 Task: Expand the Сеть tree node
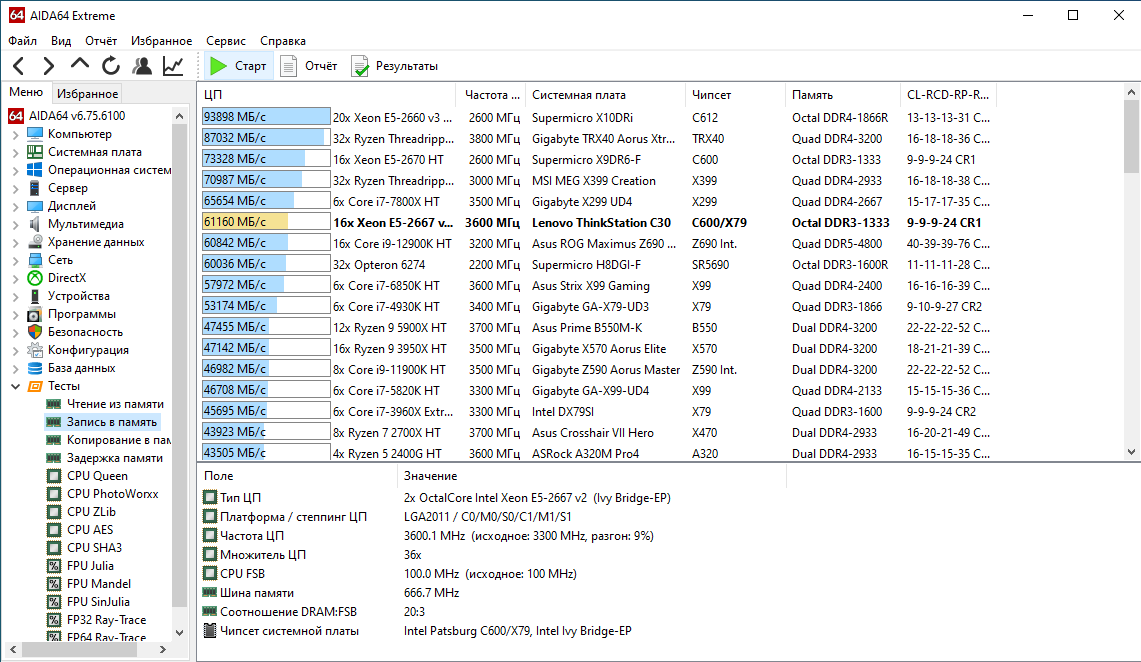[15, 260]
